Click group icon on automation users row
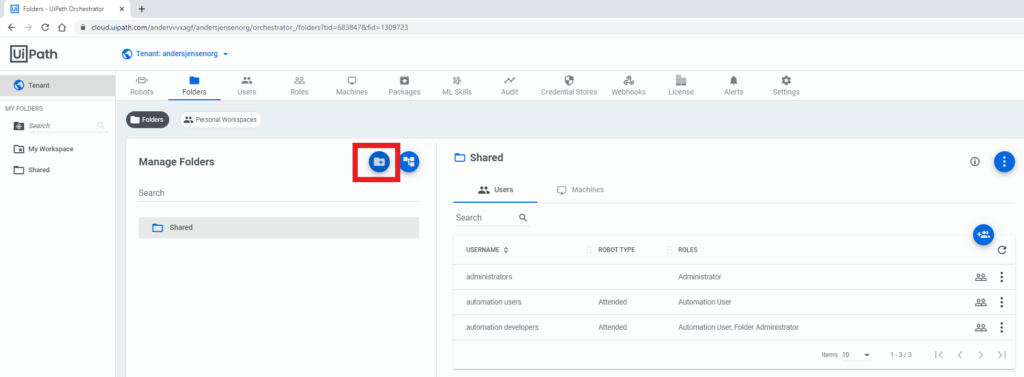Screen dimensions: 1024x377 980,303
